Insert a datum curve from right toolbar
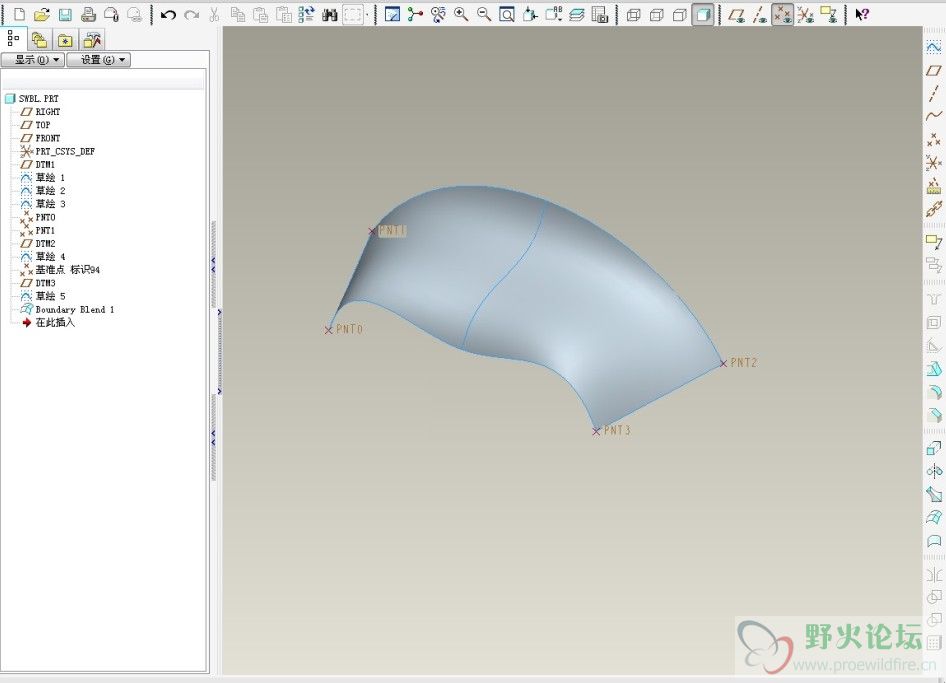 (x=933, y=116)
